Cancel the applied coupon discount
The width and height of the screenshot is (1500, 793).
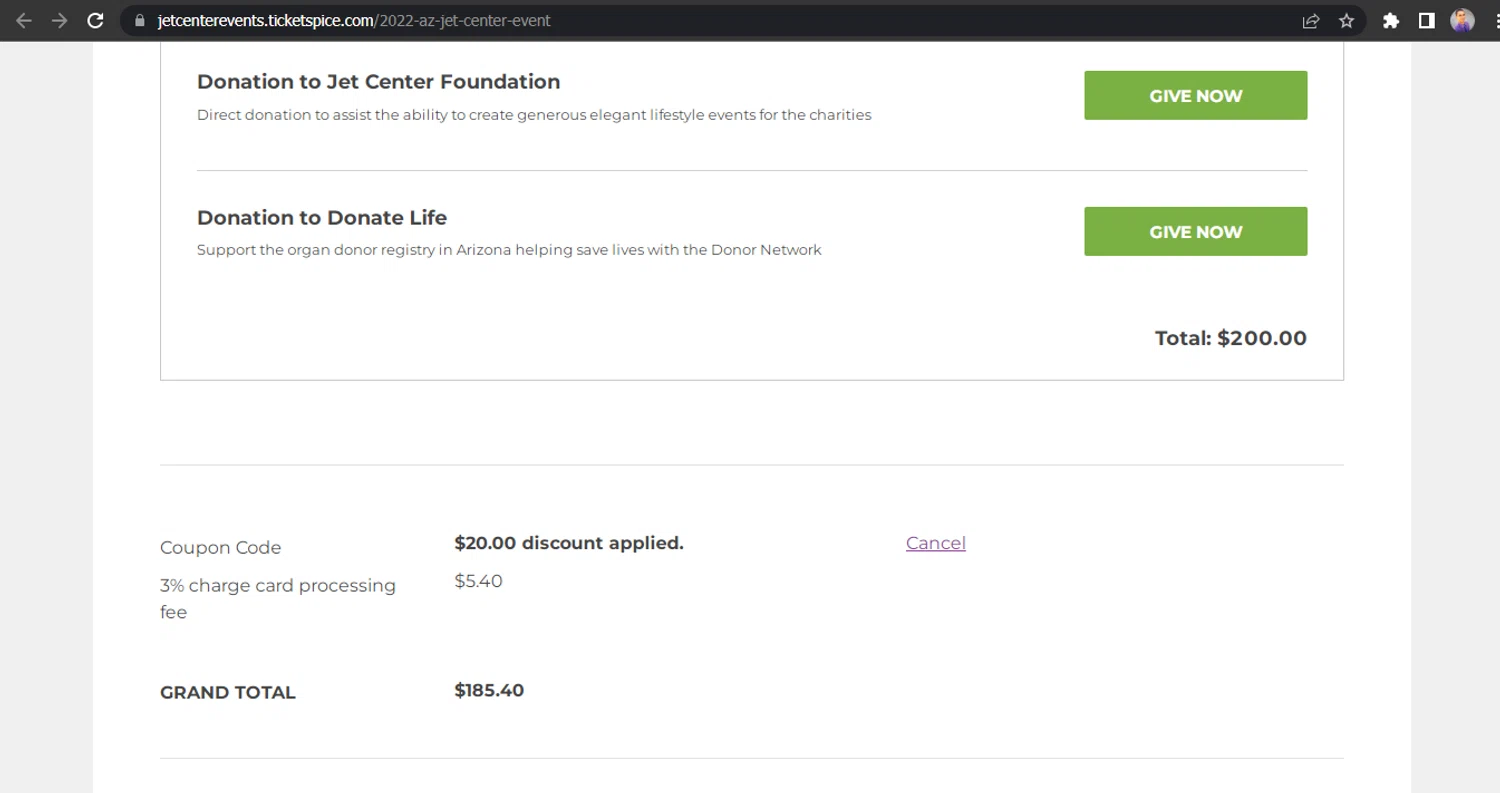tap(935, 543)
